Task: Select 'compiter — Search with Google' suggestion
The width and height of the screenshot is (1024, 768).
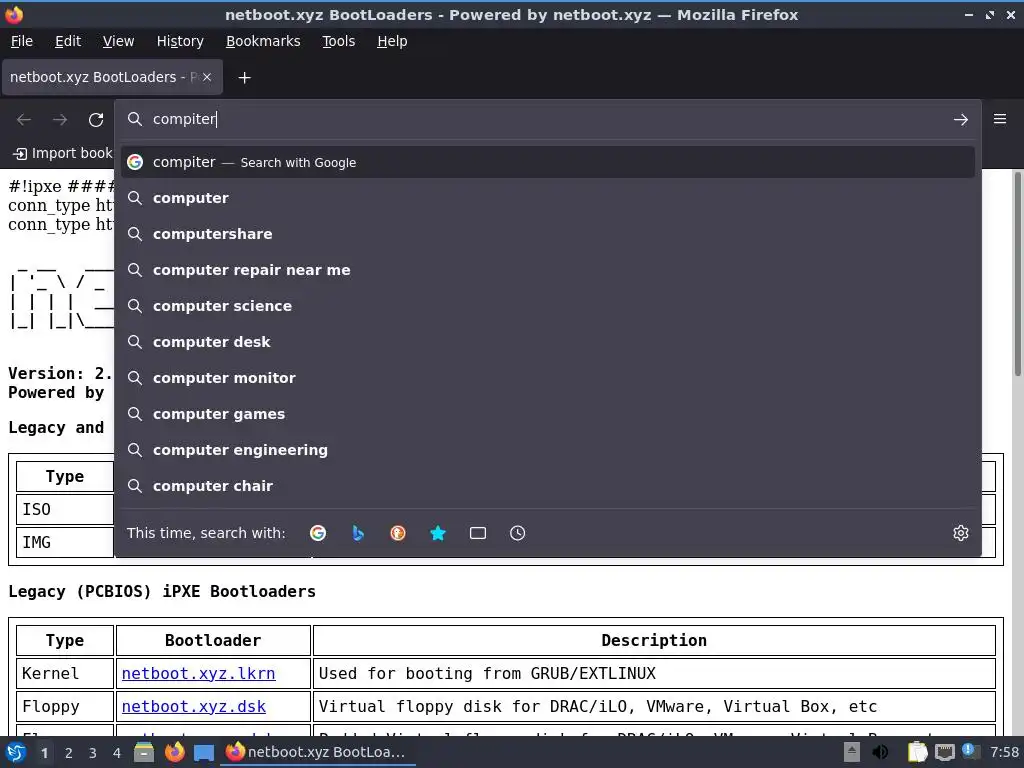Action: (x=547, y=162)
